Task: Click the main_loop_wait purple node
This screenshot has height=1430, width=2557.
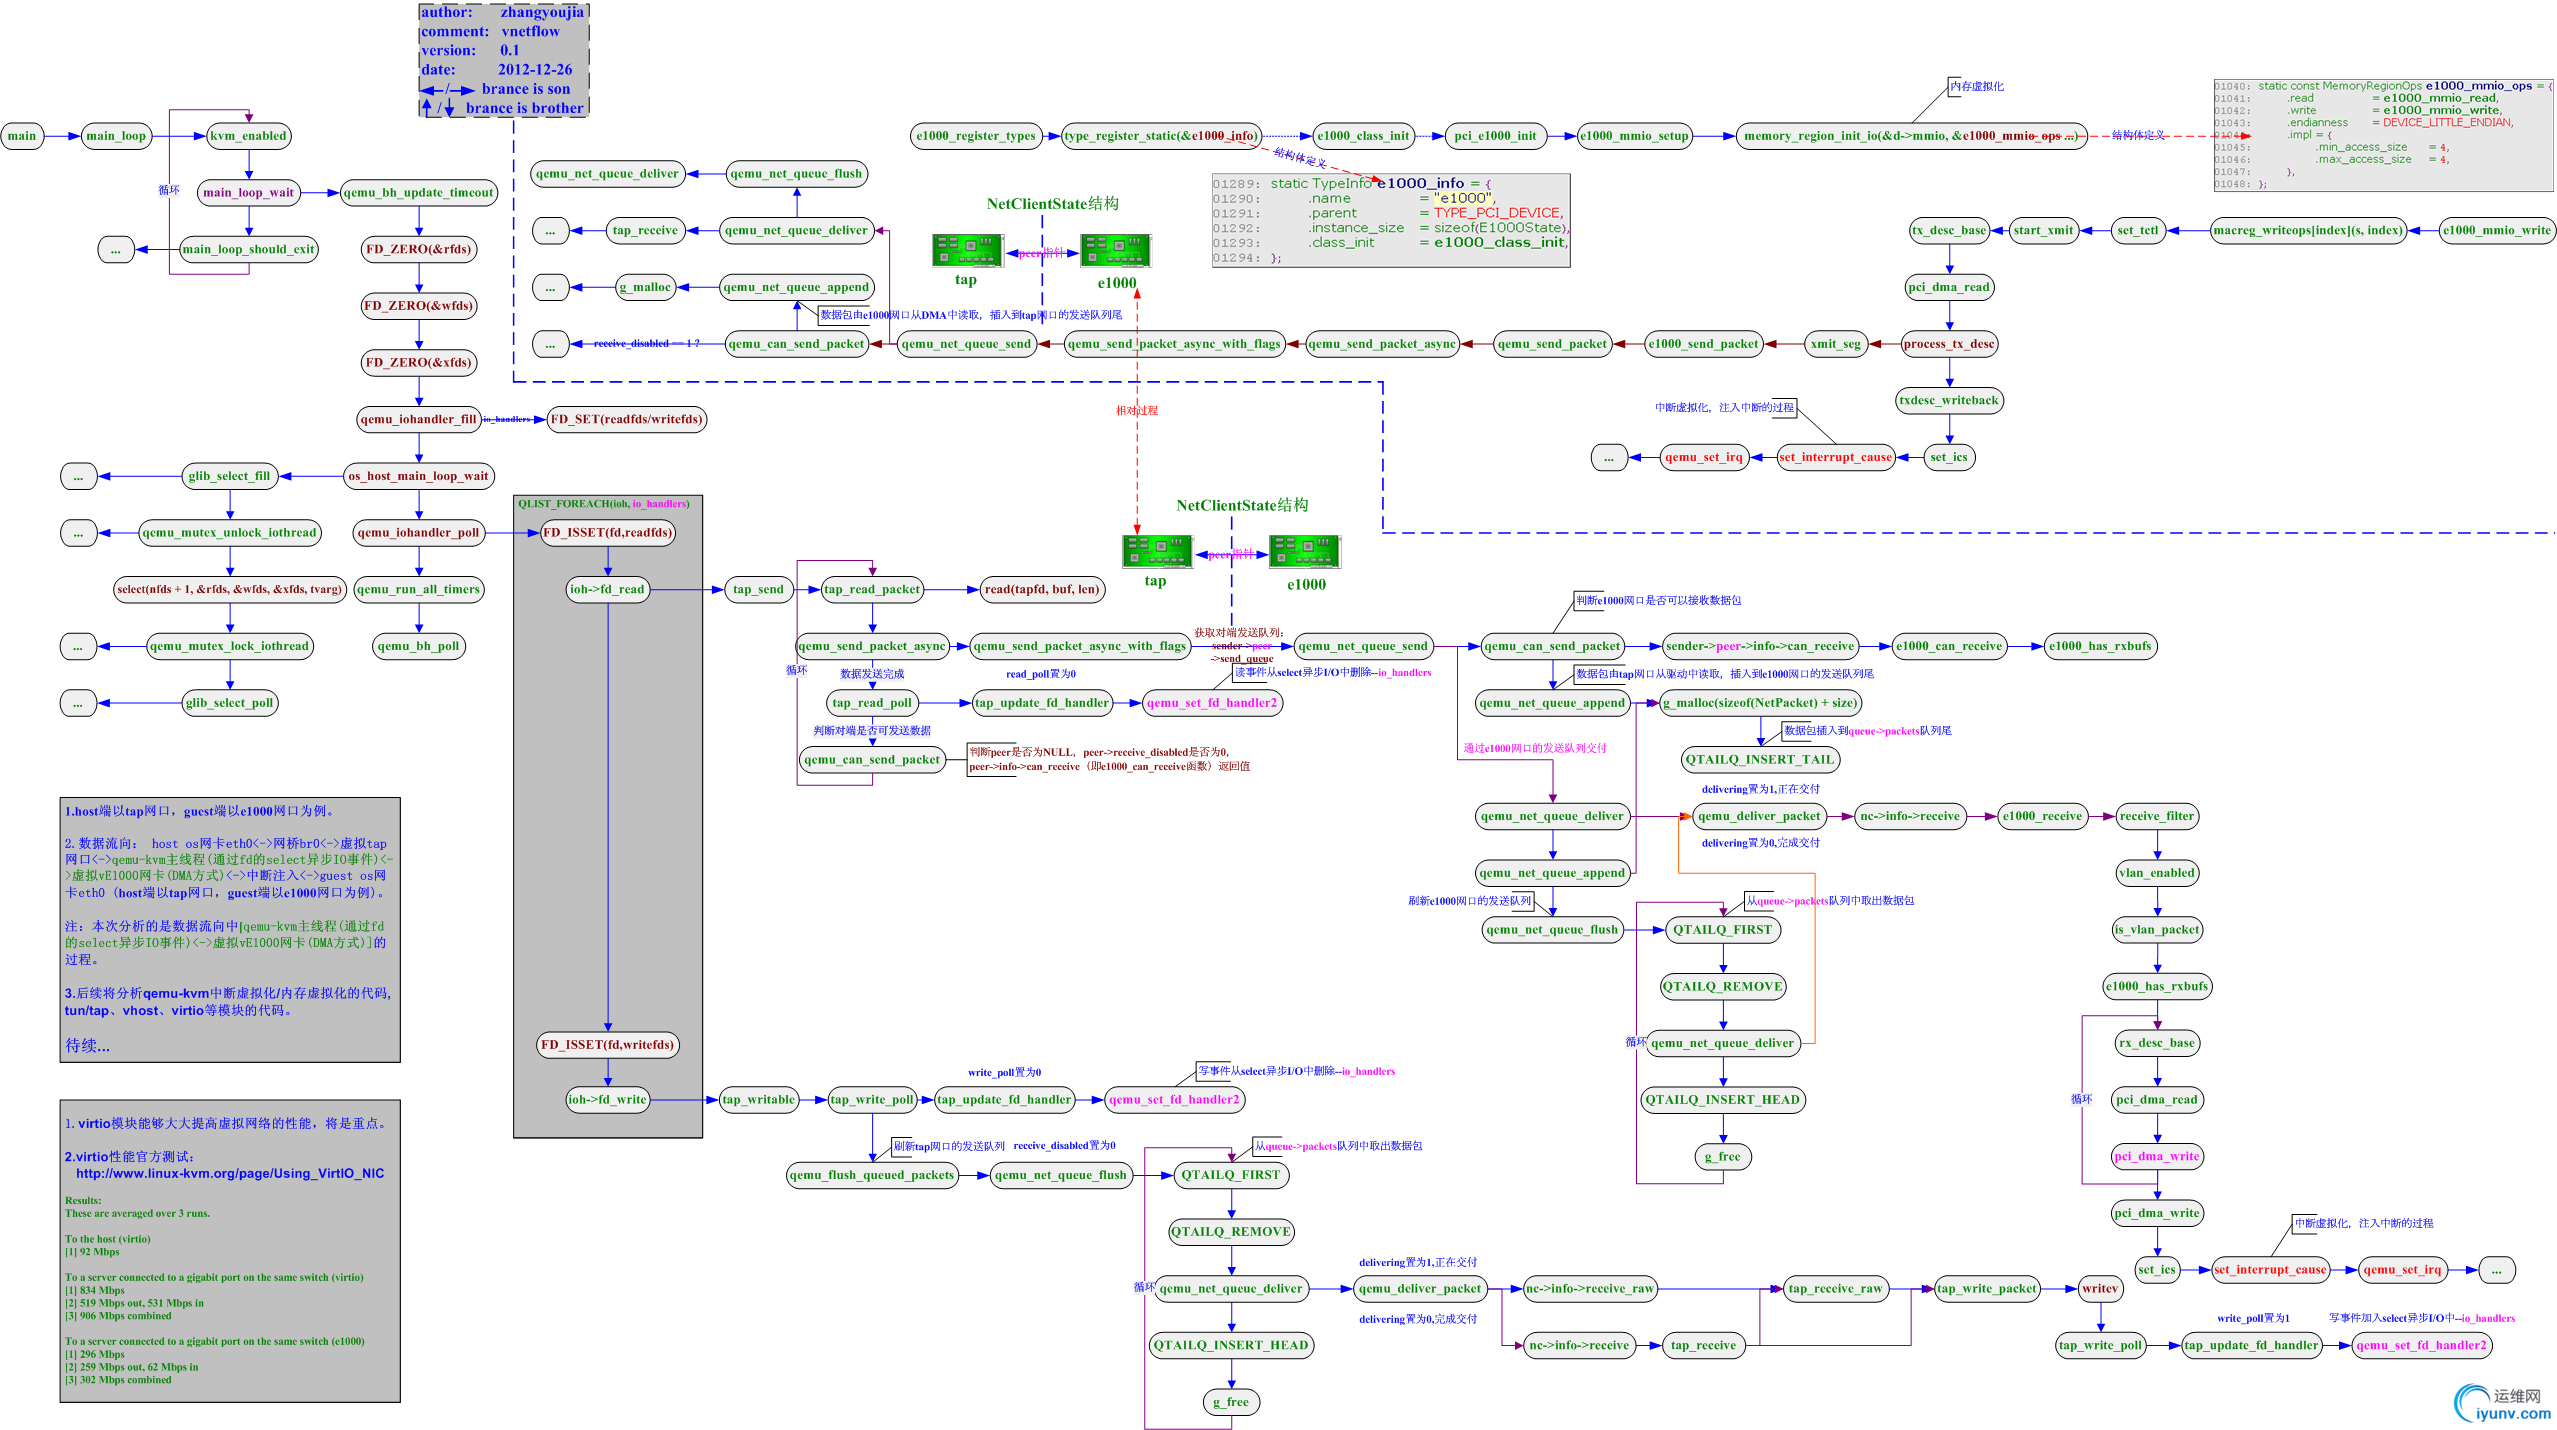Action: click(249, 193)
